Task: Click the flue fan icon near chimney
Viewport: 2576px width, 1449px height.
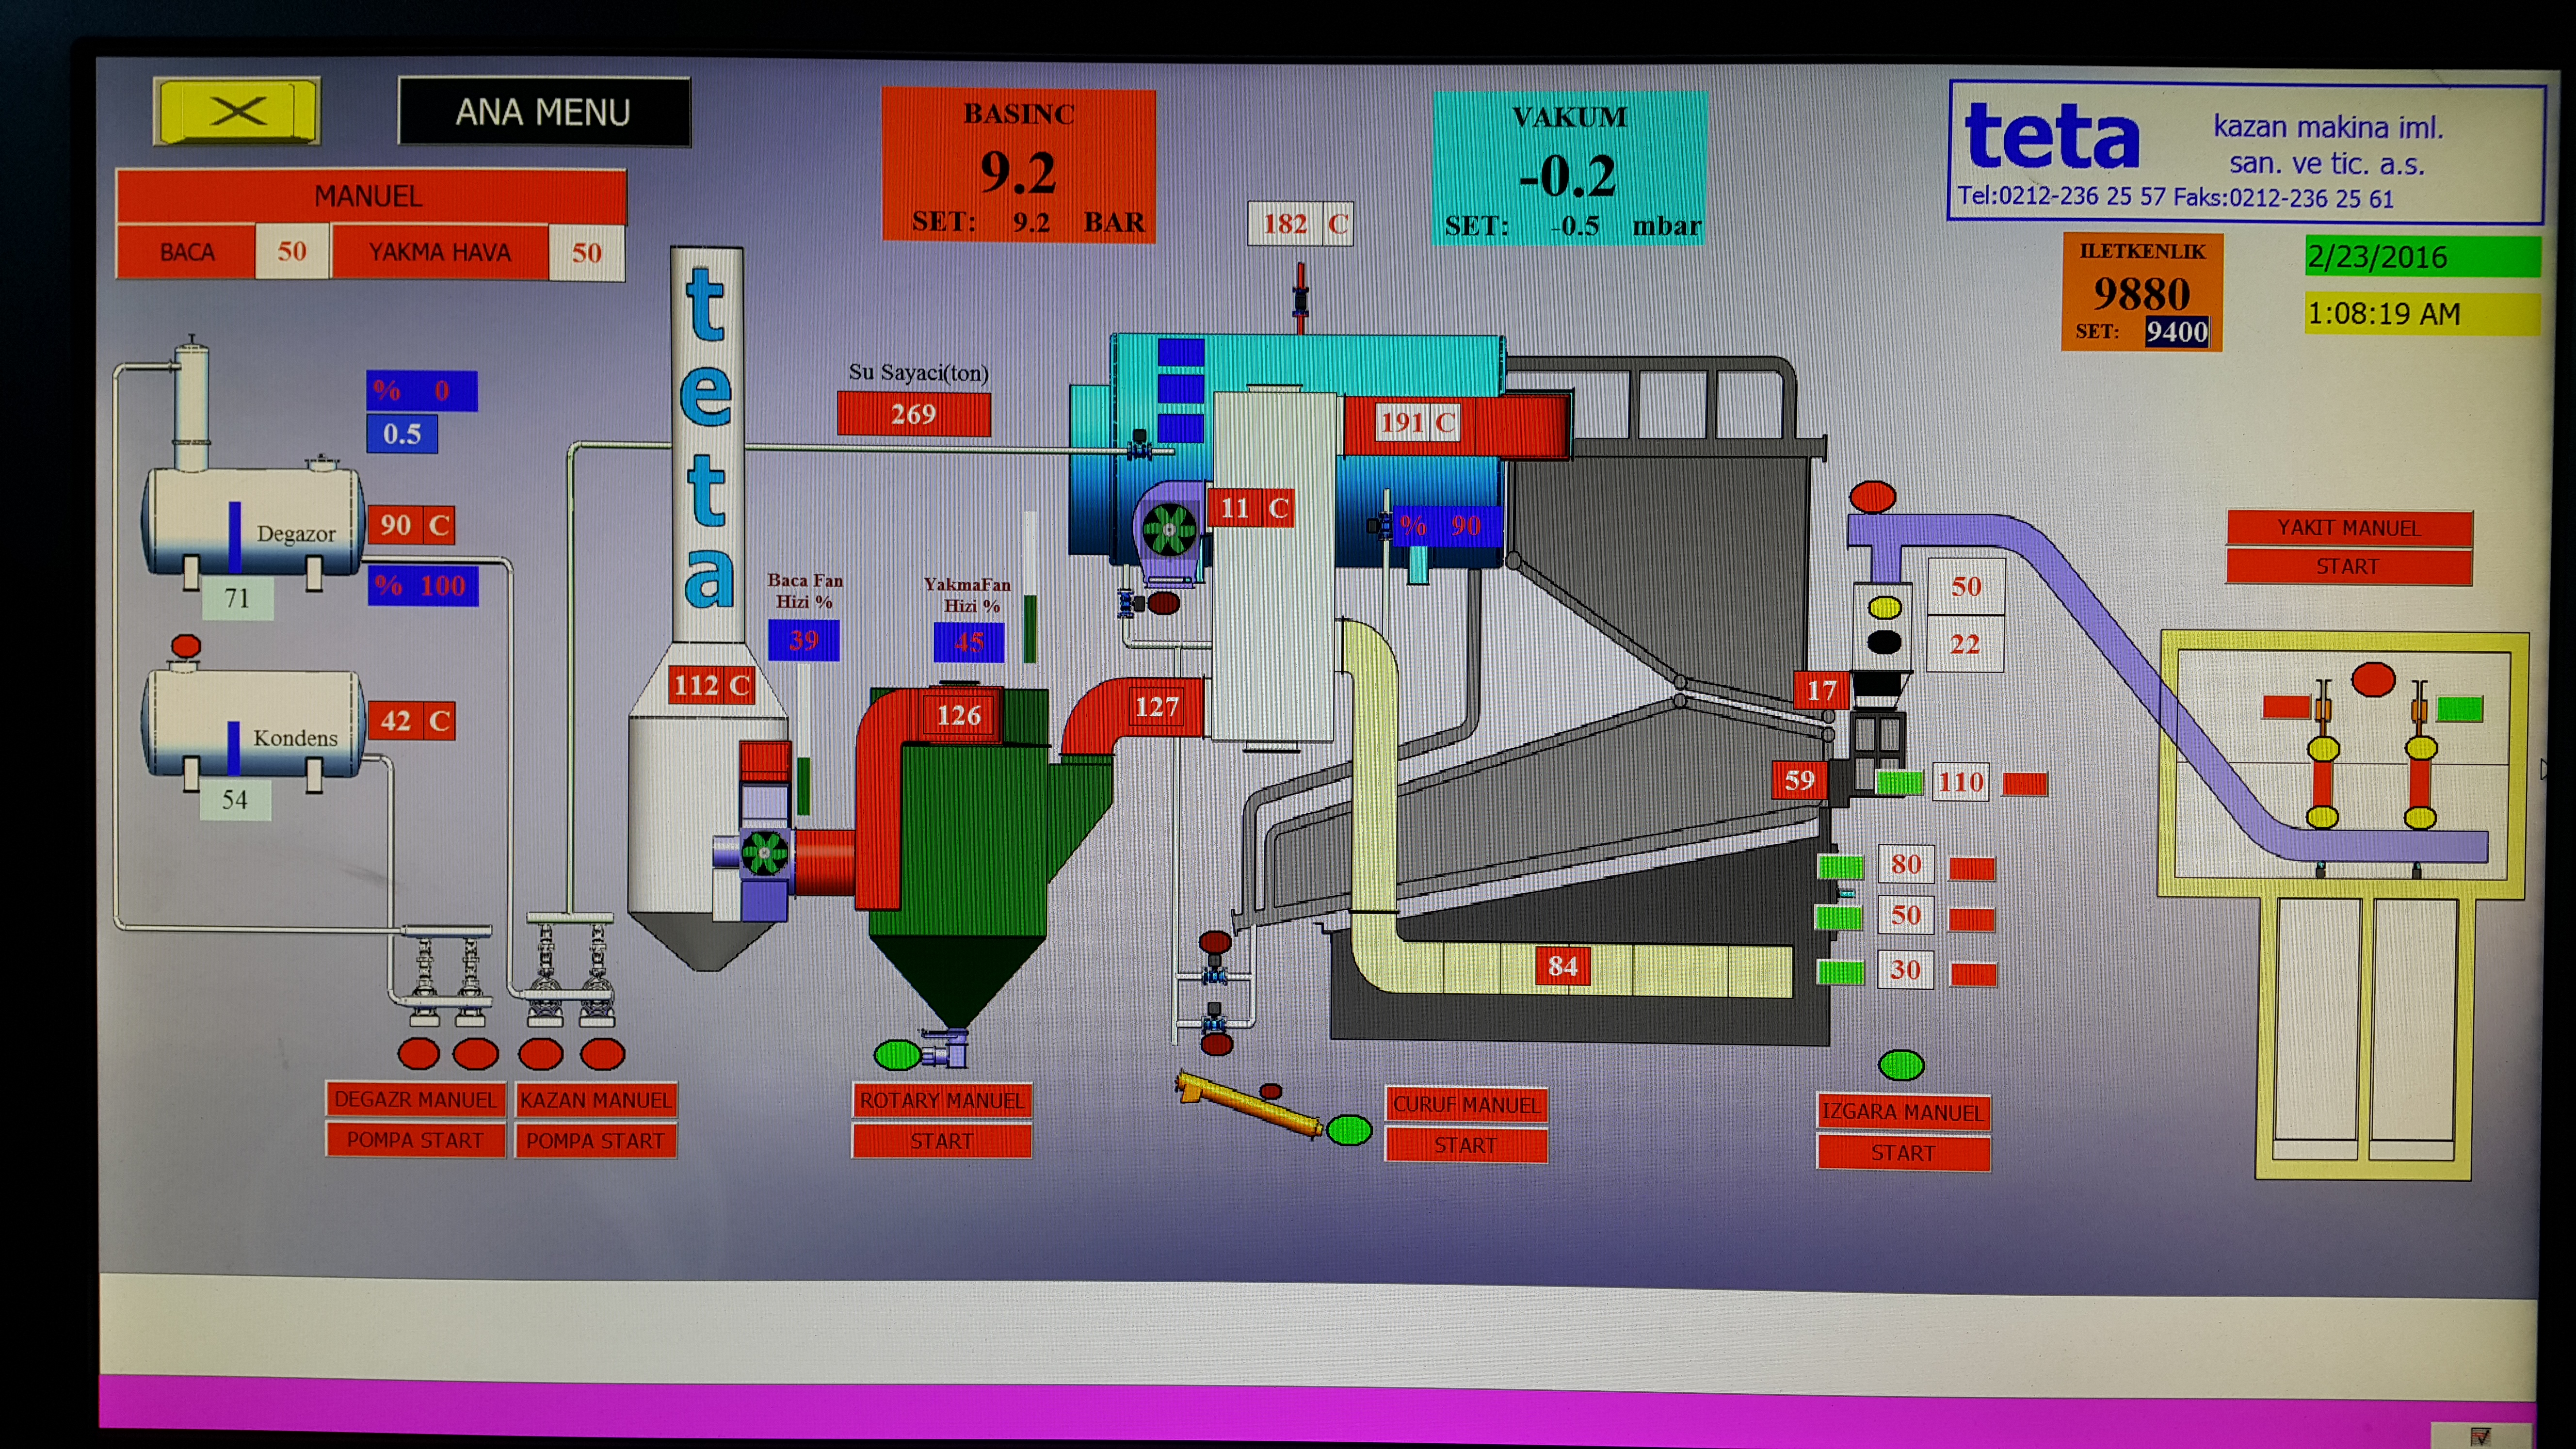Action: click(765, 853)
